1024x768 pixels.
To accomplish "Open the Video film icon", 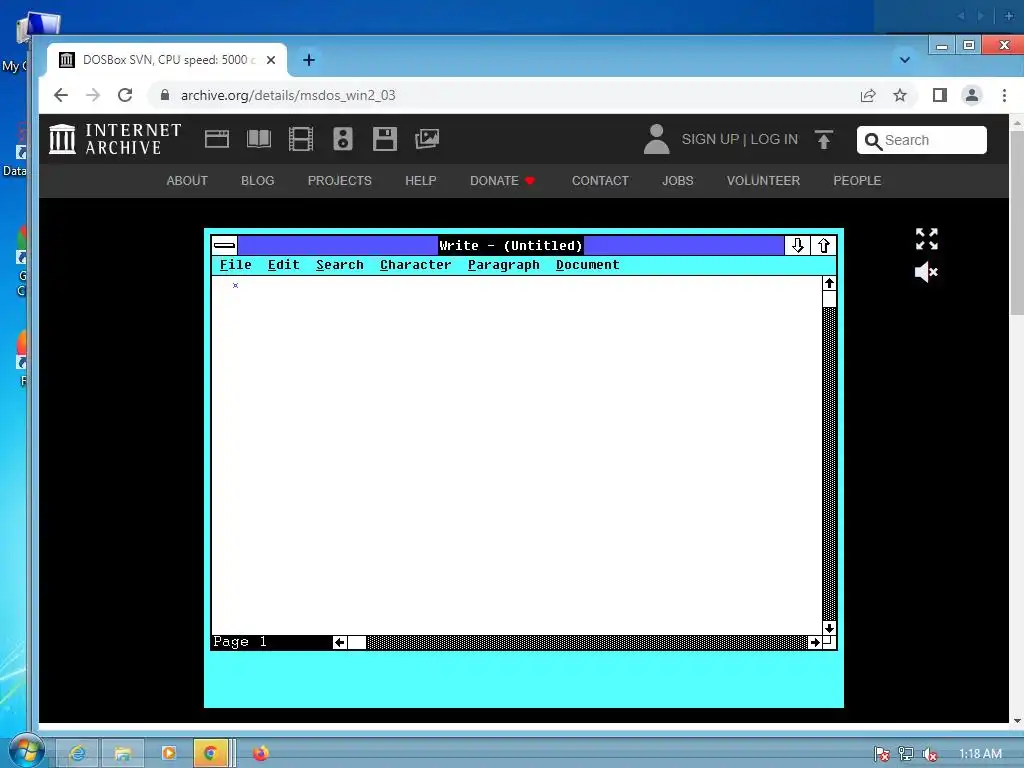I will tap(300, 139).
